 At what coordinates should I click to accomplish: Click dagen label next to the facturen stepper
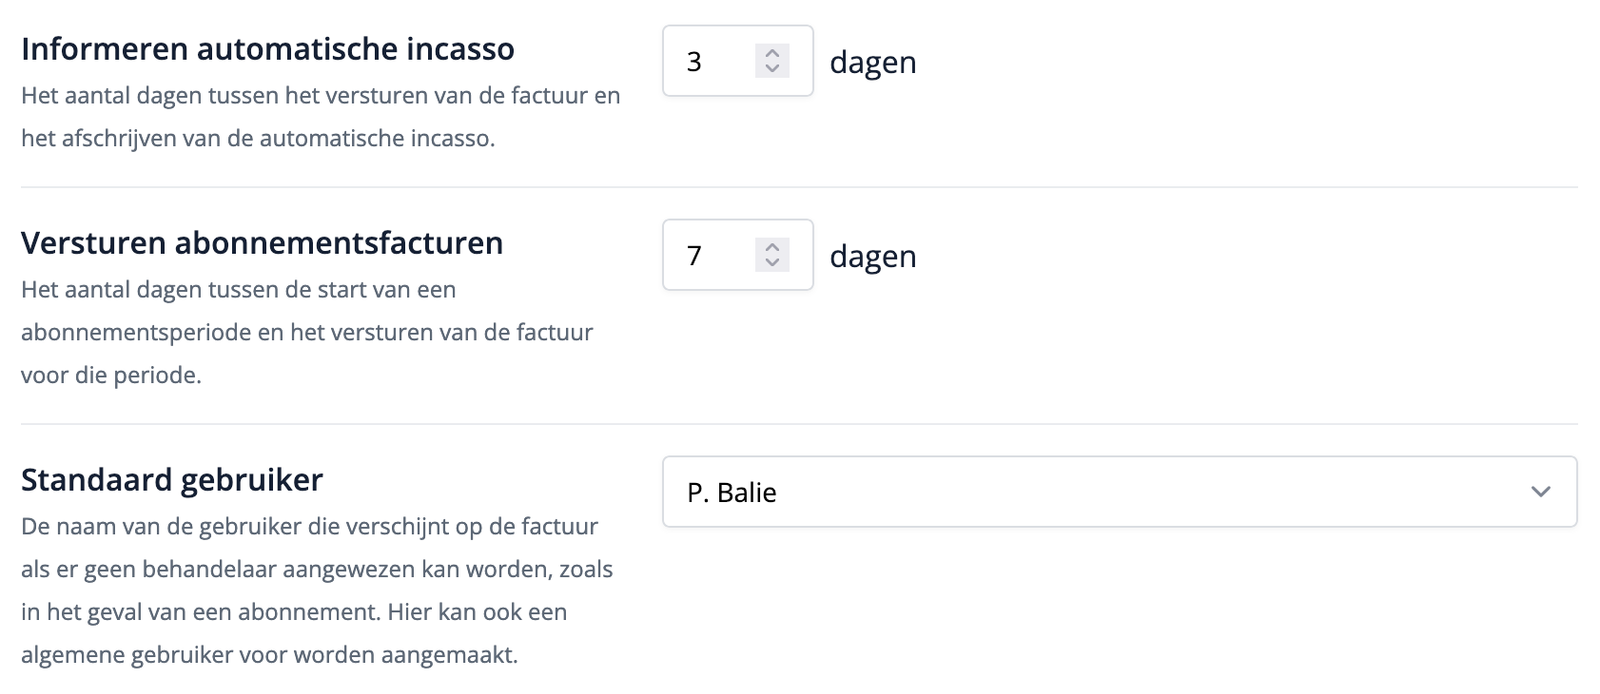click(873, 256)
